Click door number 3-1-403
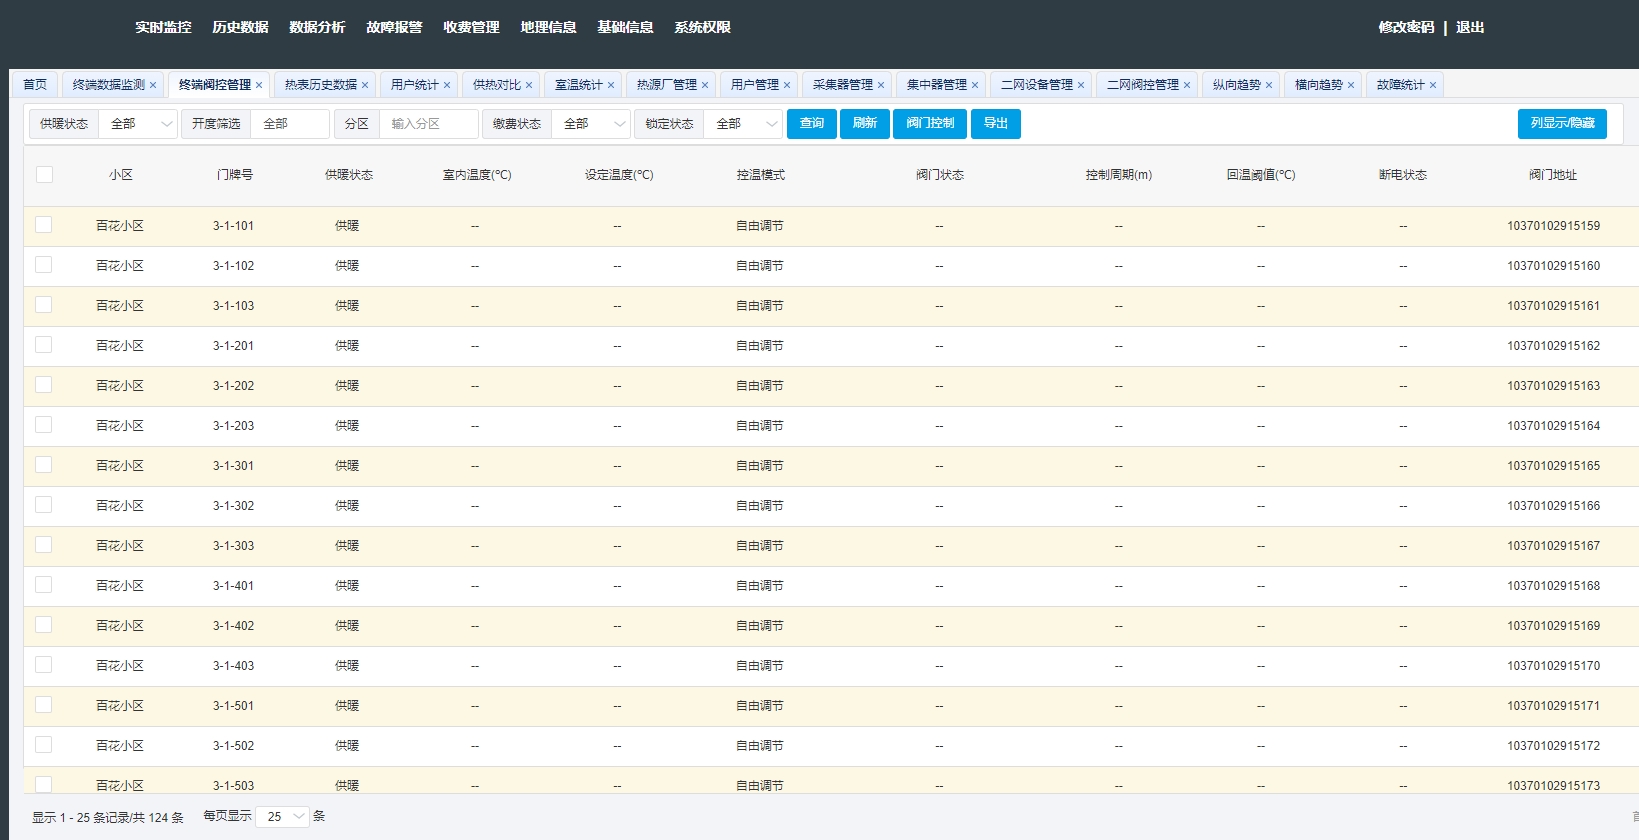 (x=234, y=666)
